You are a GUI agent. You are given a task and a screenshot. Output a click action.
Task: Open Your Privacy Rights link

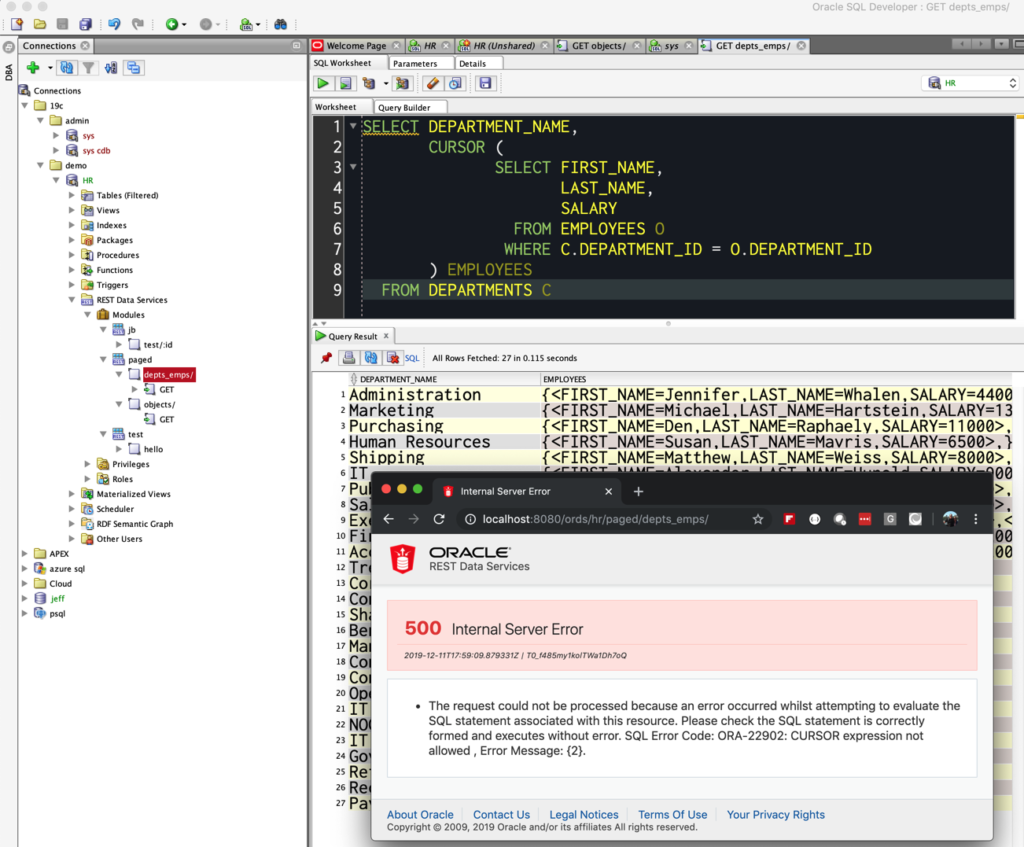point(776,814)
